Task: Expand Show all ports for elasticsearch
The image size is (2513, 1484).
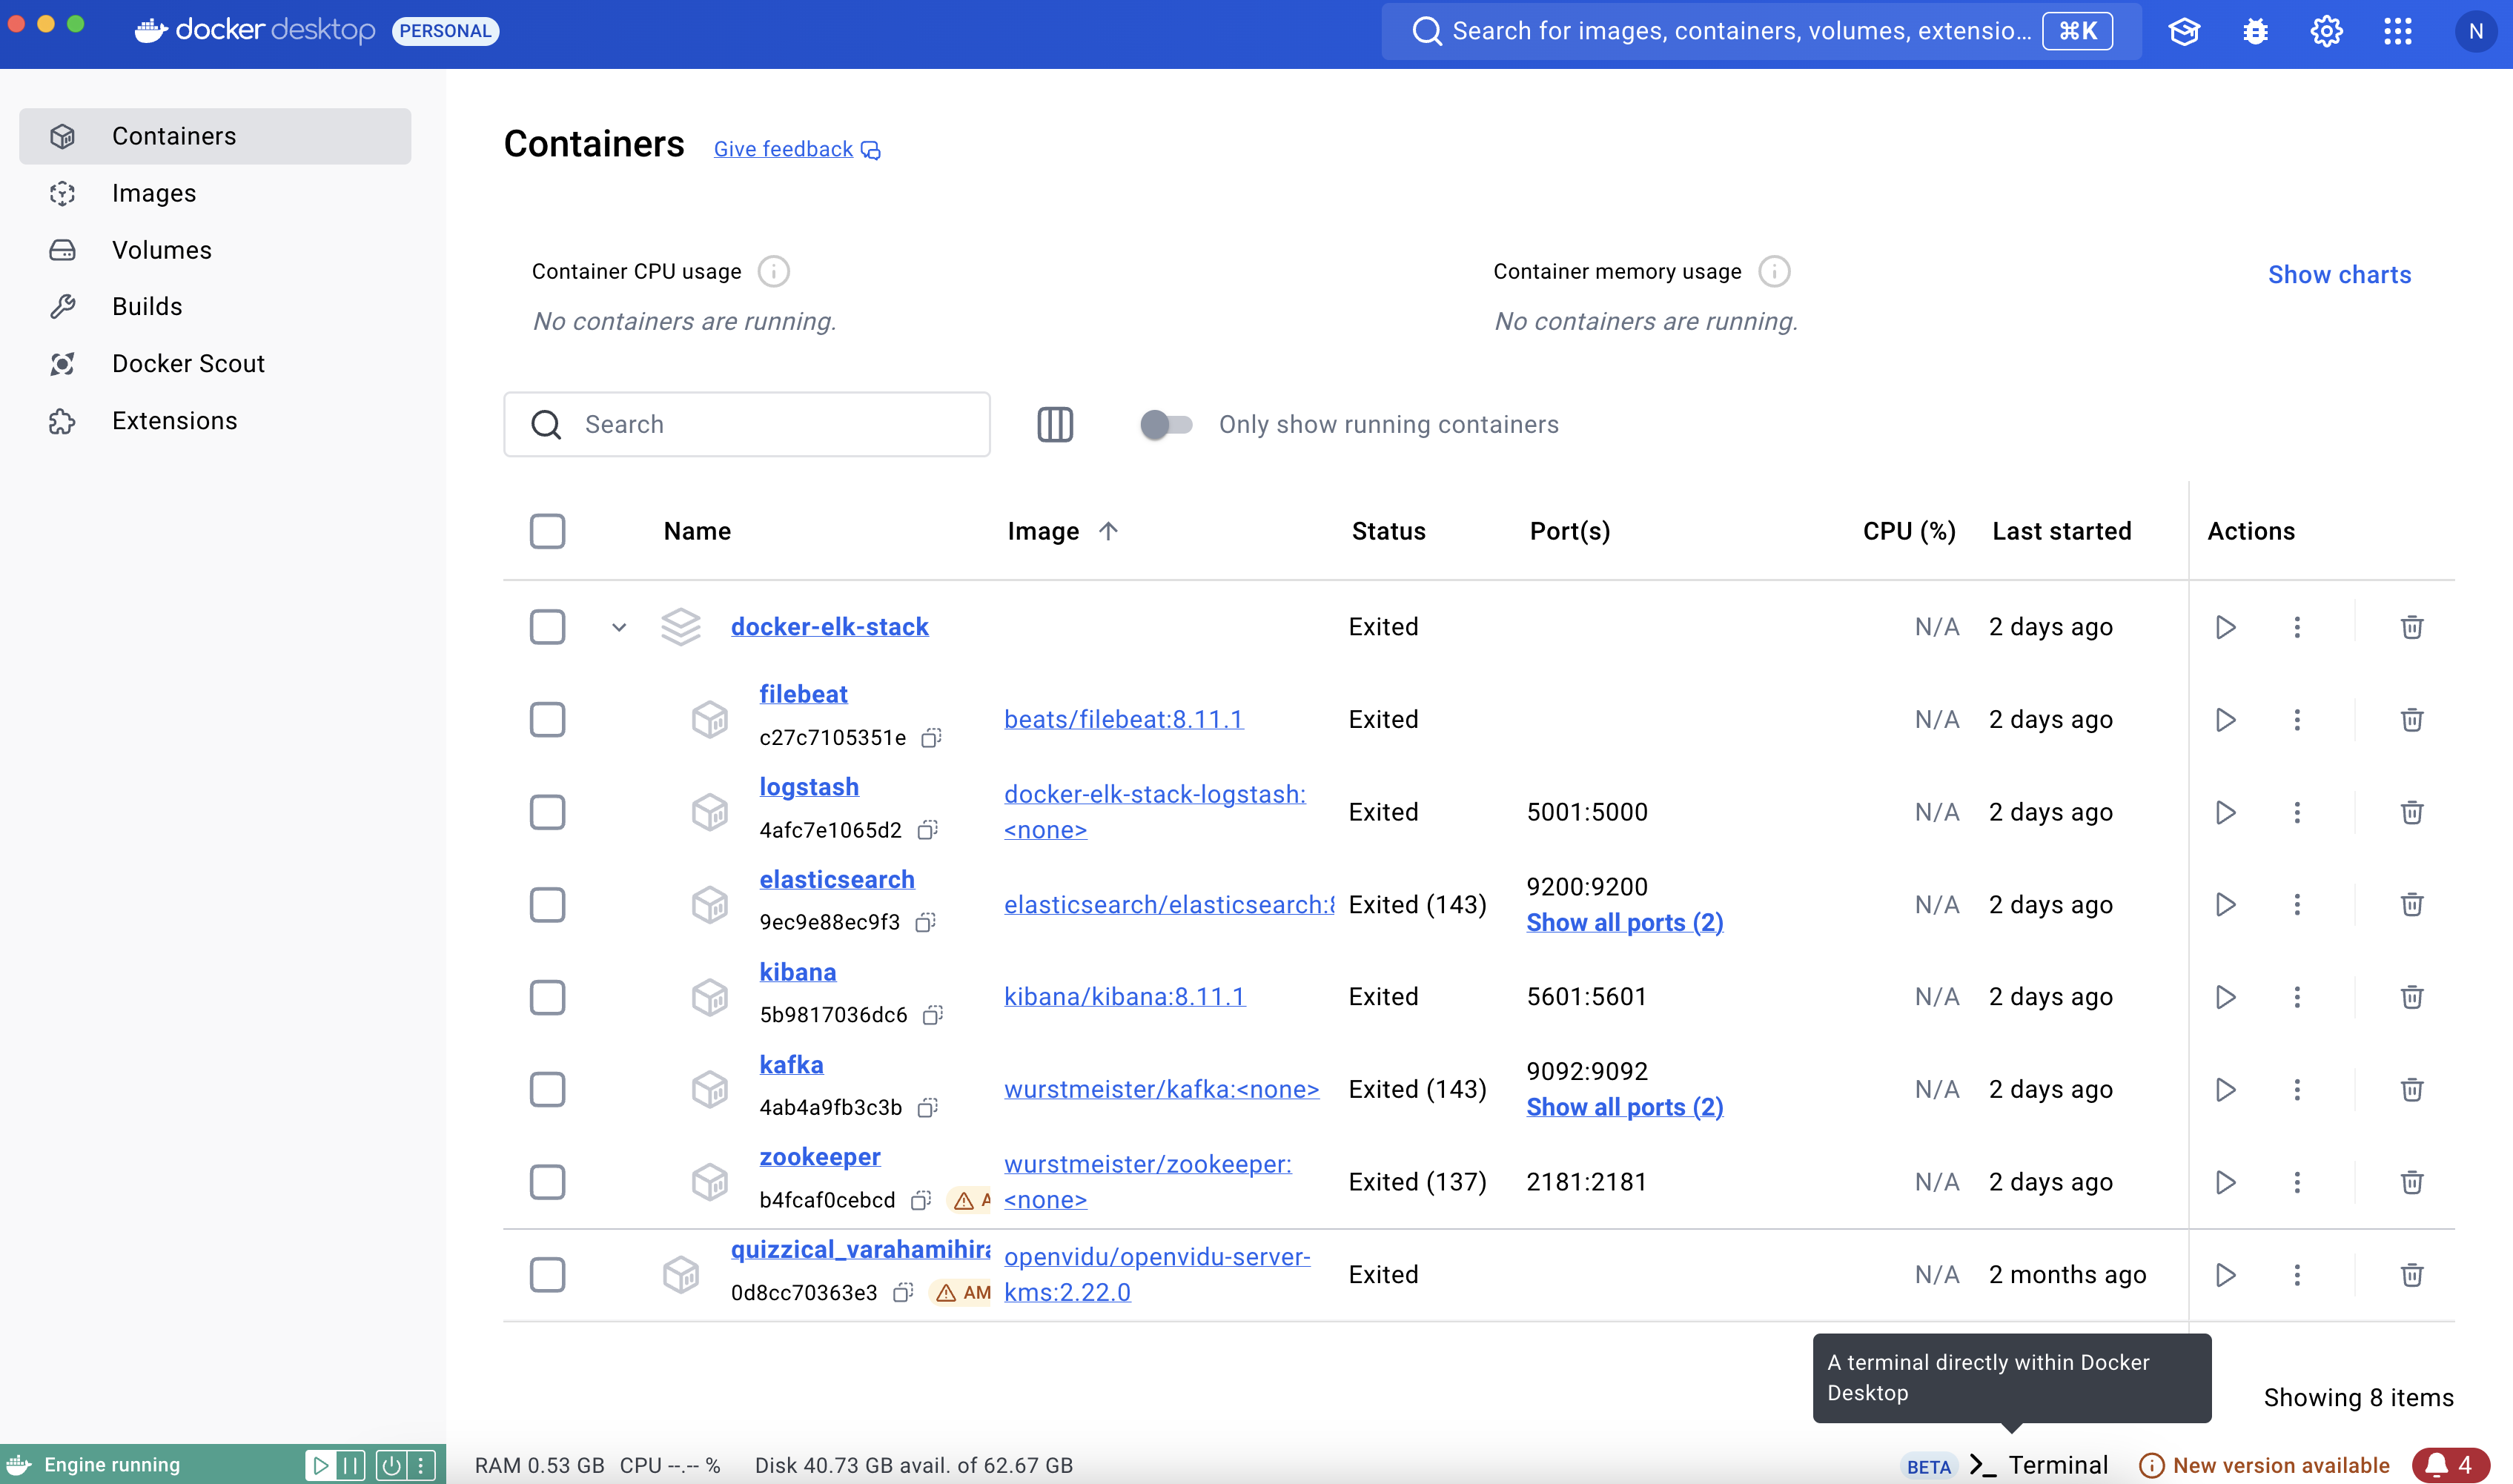Action: (x=1624, y=923)
